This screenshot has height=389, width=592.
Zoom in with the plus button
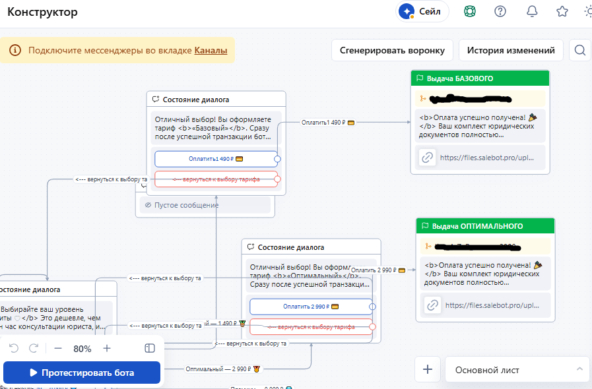tap(107, 348)
